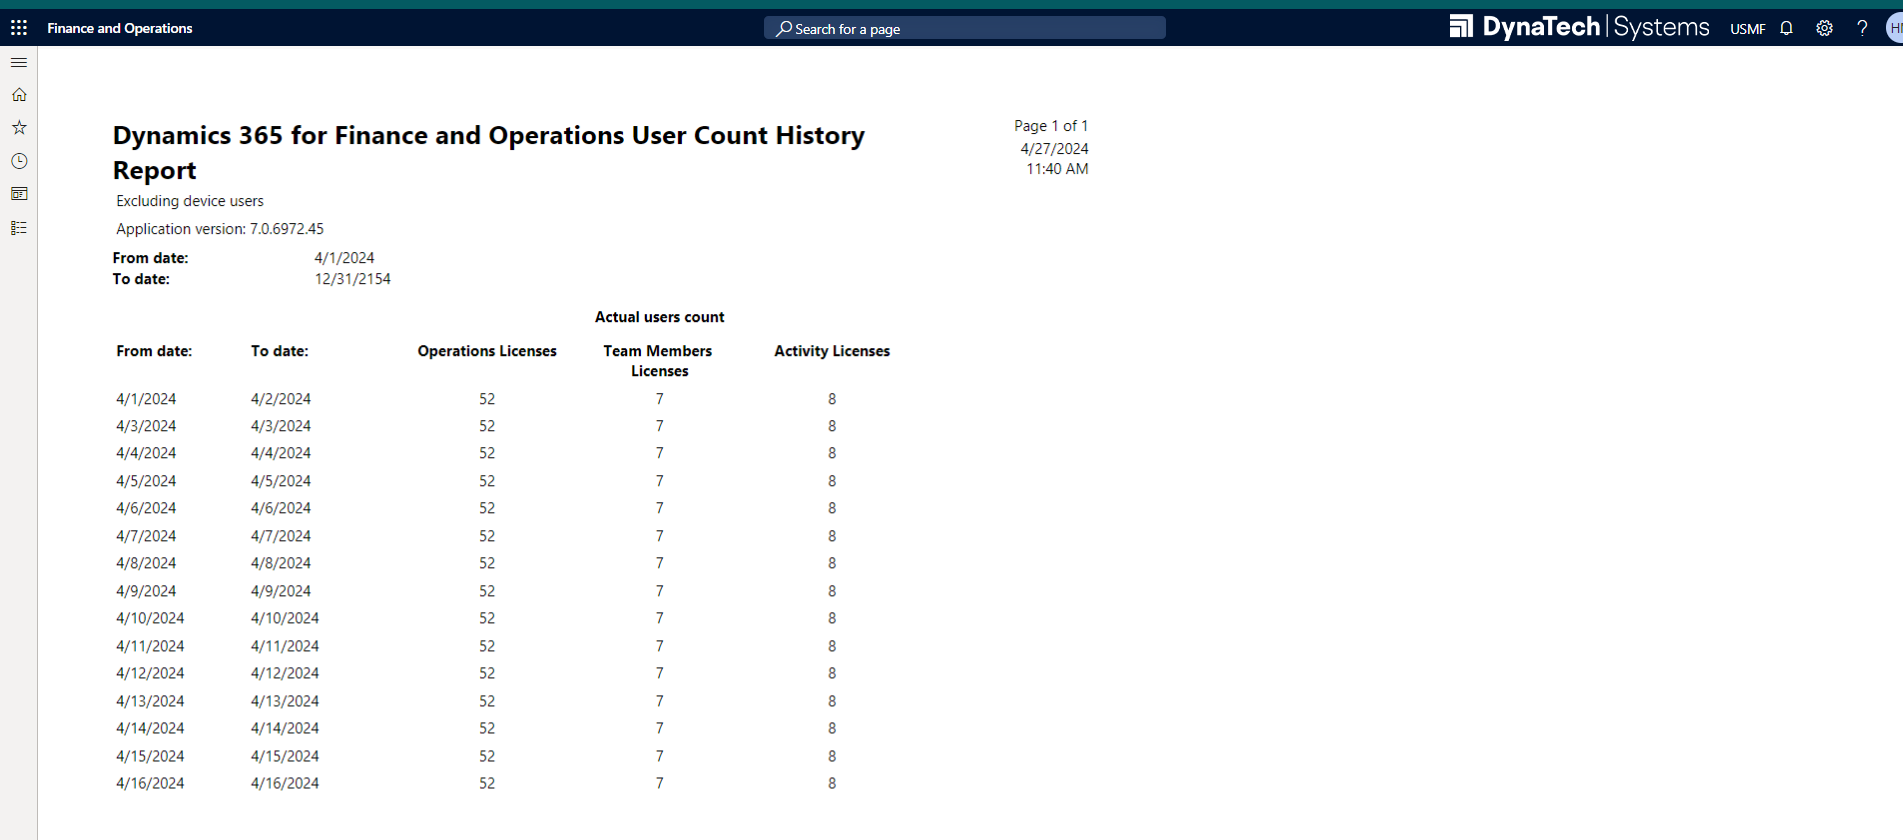Viewport: 1903px width, 840px height.
Task: Click To date cell 4/10/2024
Action: coord(285,618)
